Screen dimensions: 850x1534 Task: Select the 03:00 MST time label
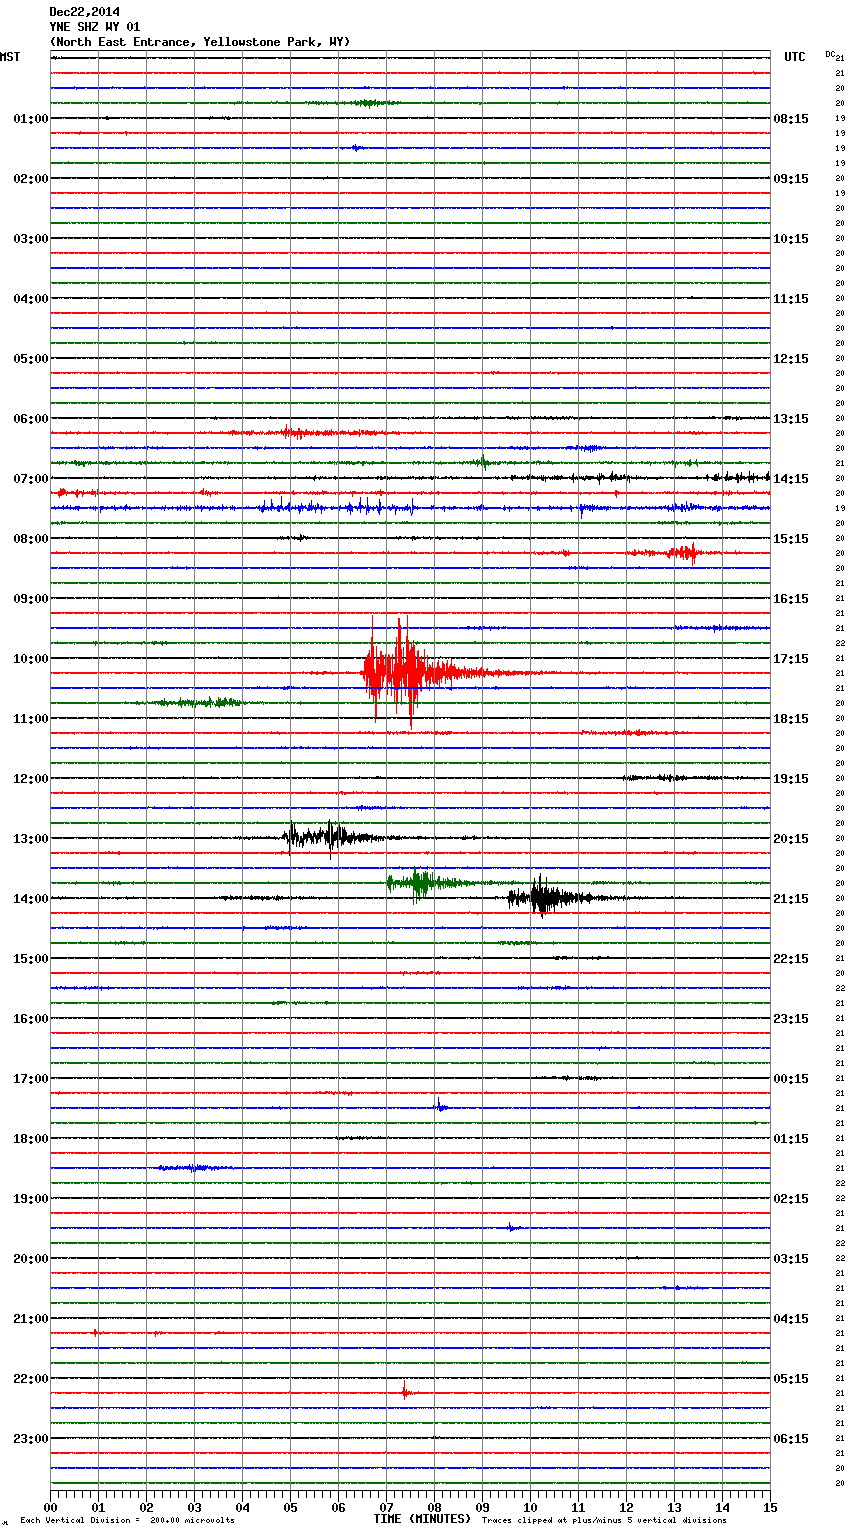(31, 239)
